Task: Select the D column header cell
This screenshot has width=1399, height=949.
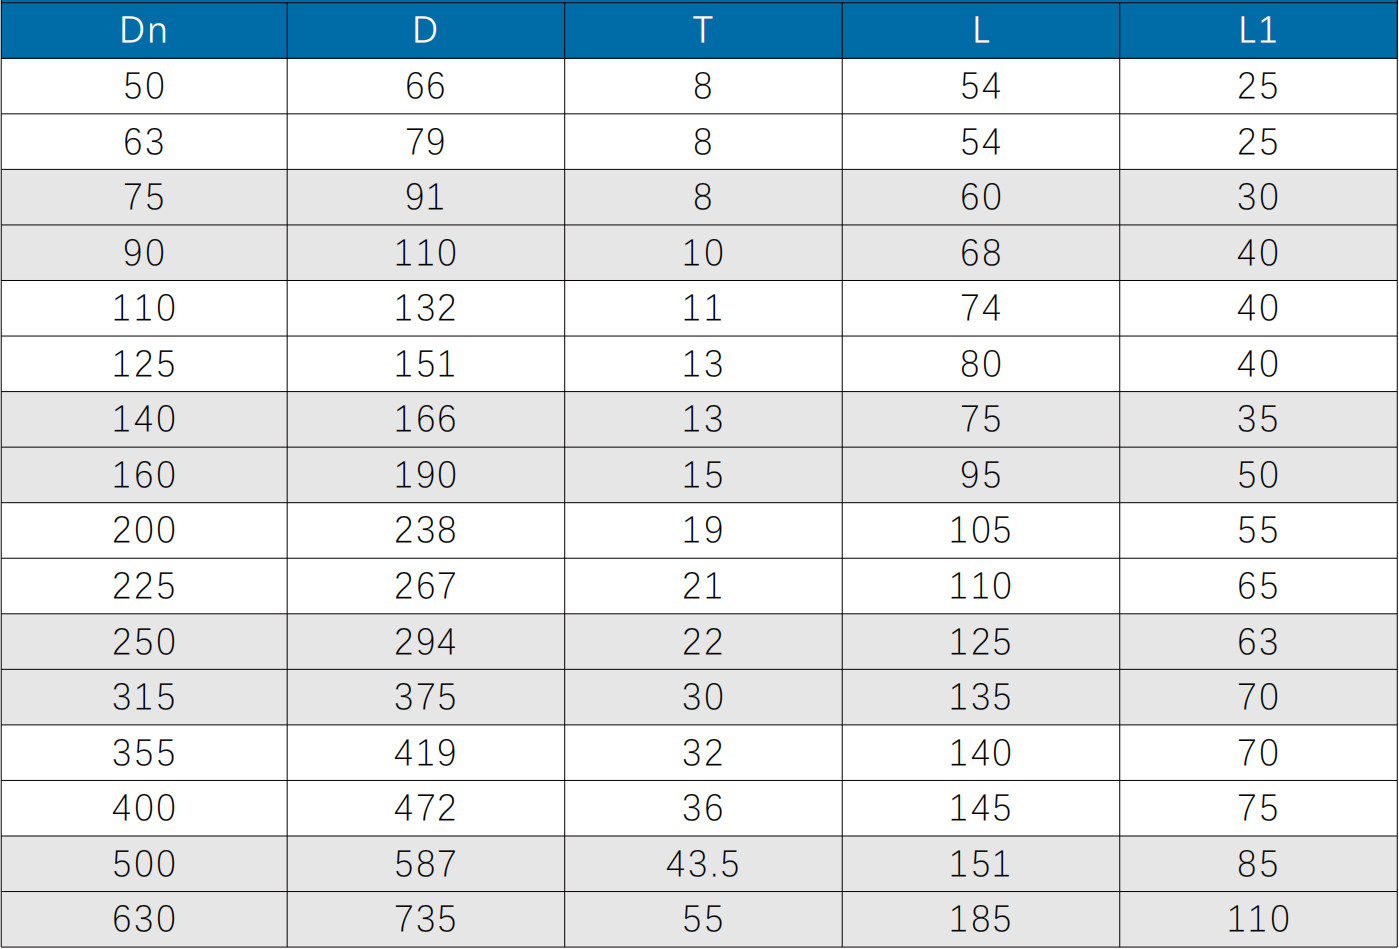Action: point(425,30)
